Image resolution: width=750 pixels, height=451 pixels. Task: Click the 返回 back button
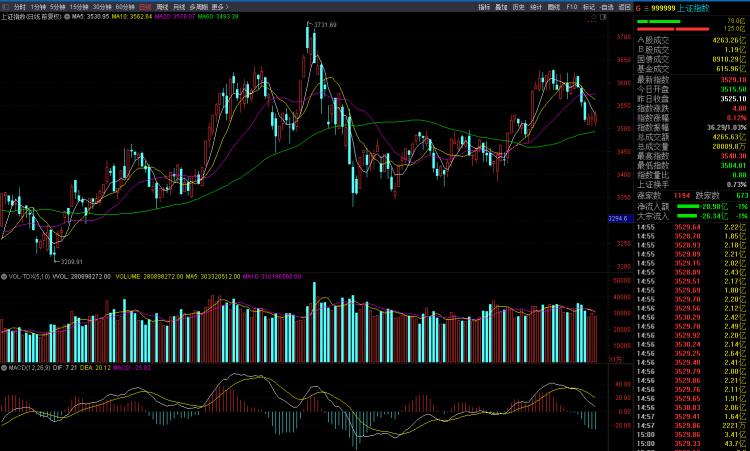point(623,6)
